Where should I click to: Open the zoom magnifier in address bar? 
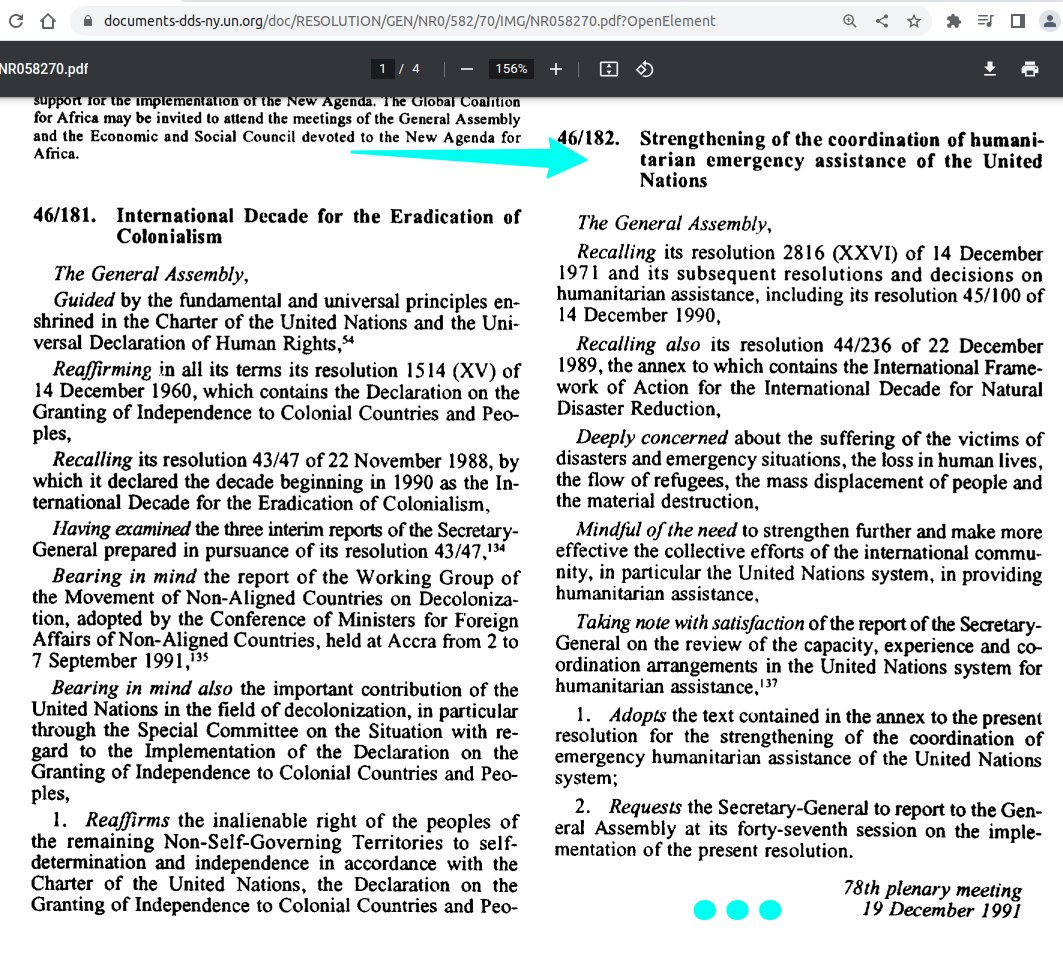coord(849,21)
